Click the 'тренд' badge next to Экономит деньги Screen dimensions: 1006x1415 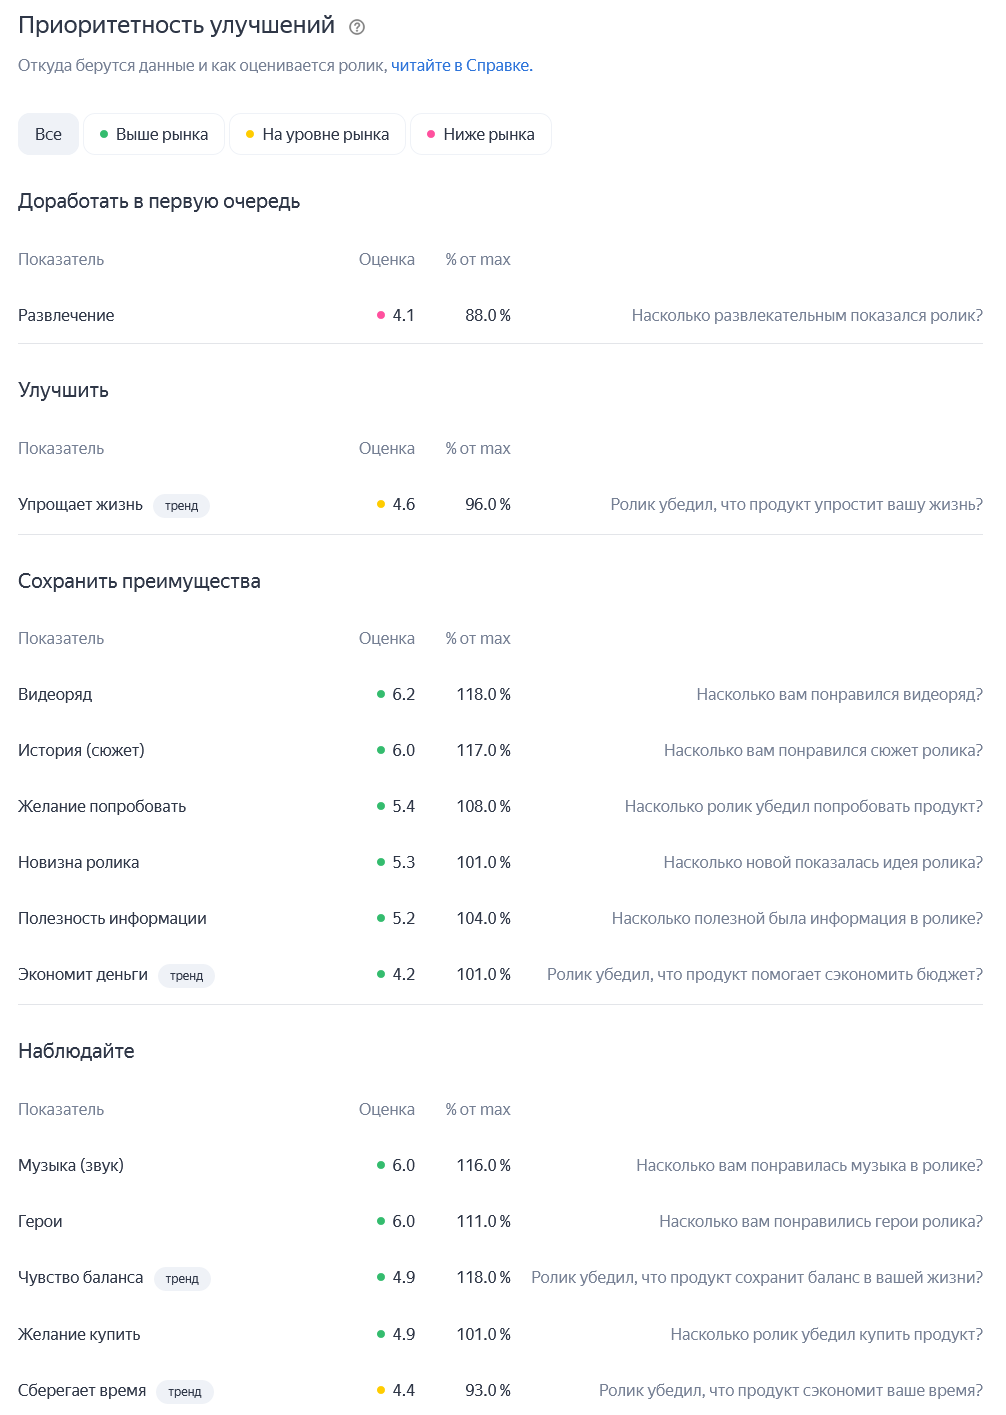[x=186, y=976]
